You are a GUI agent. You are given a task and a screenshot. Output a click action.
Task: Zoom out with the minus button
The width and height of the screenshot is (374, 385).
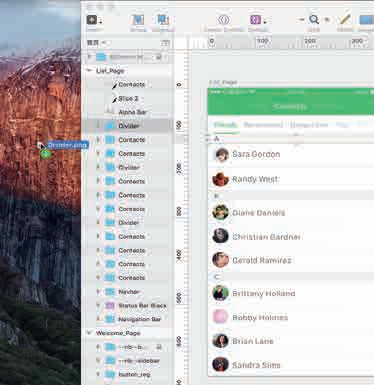pos(302,20)
